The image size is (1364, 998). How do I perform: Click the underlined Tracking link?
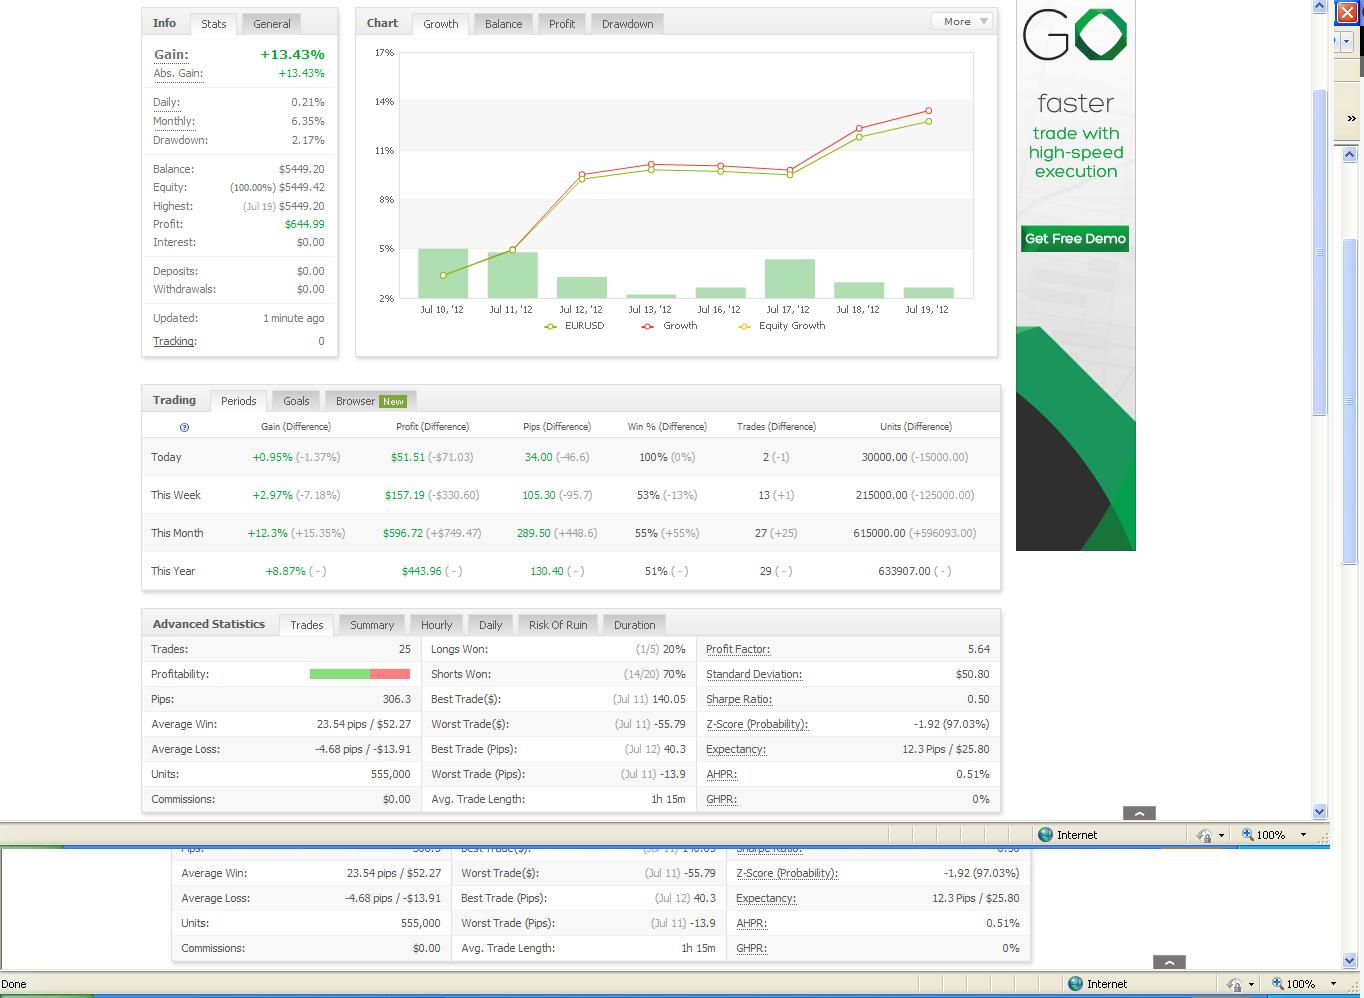(174, 341)
